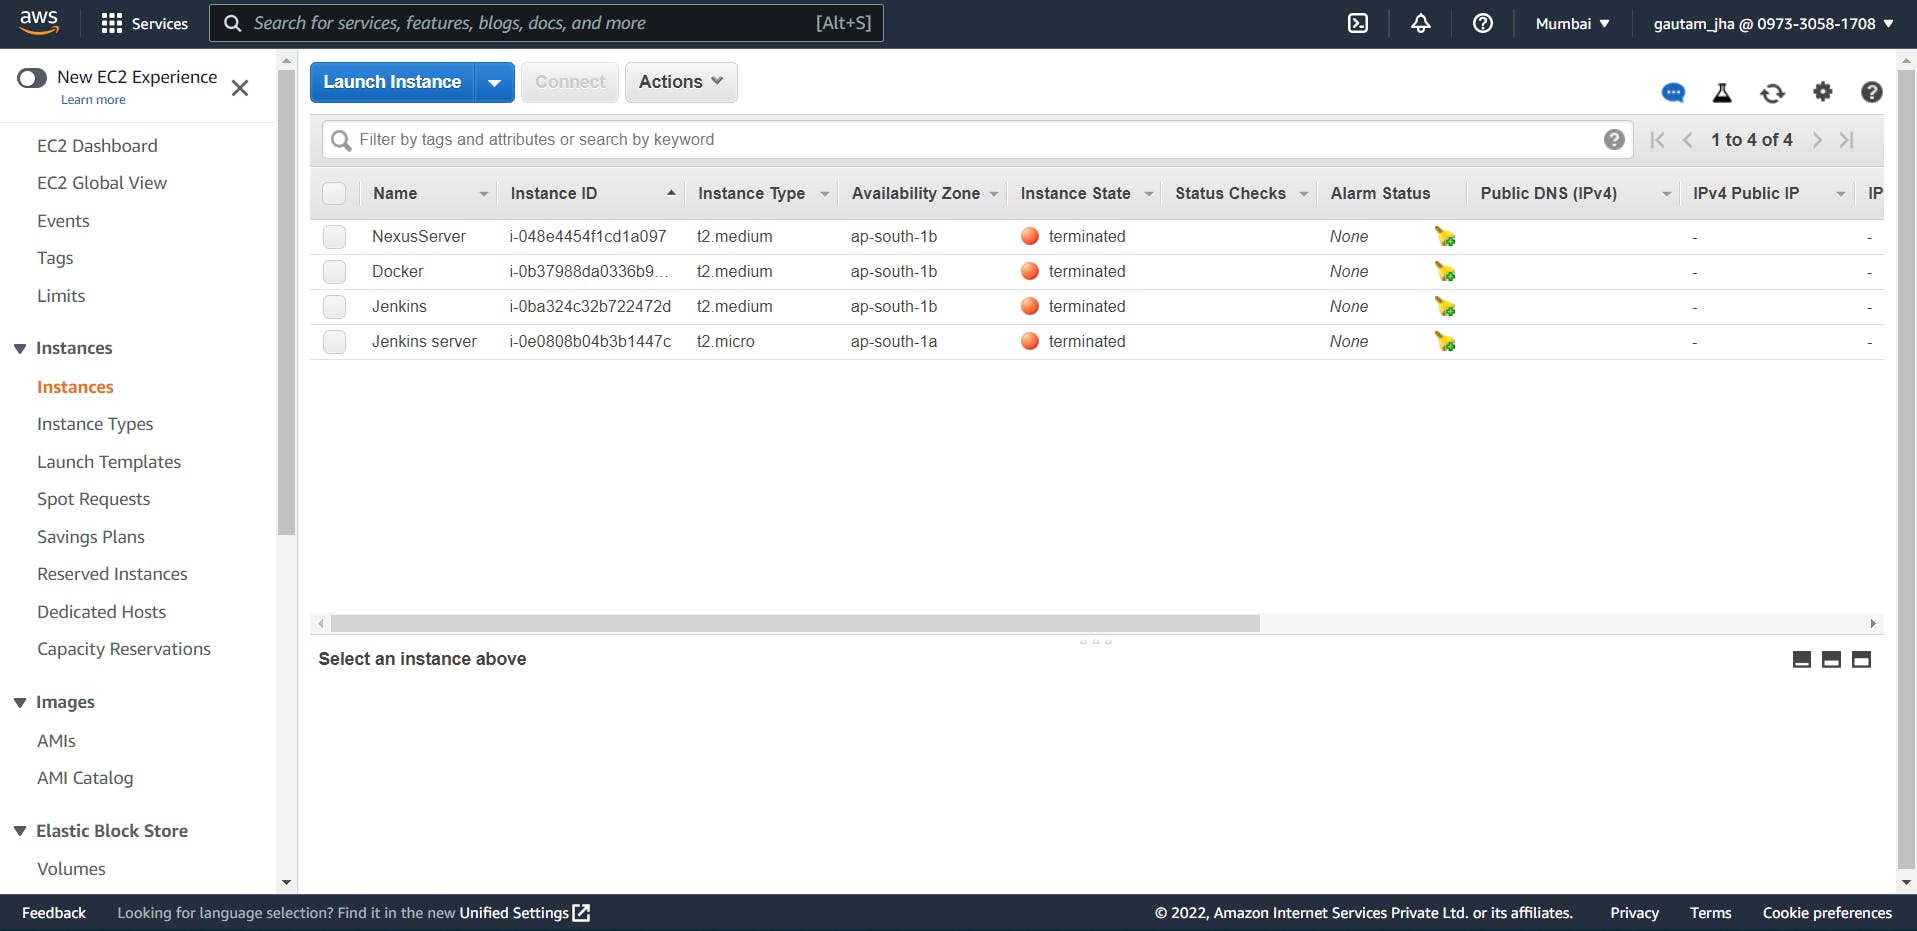Open the experiments flask icon
The width and height of the screenshot is (1917, 931).
(x=1722, y=93)
